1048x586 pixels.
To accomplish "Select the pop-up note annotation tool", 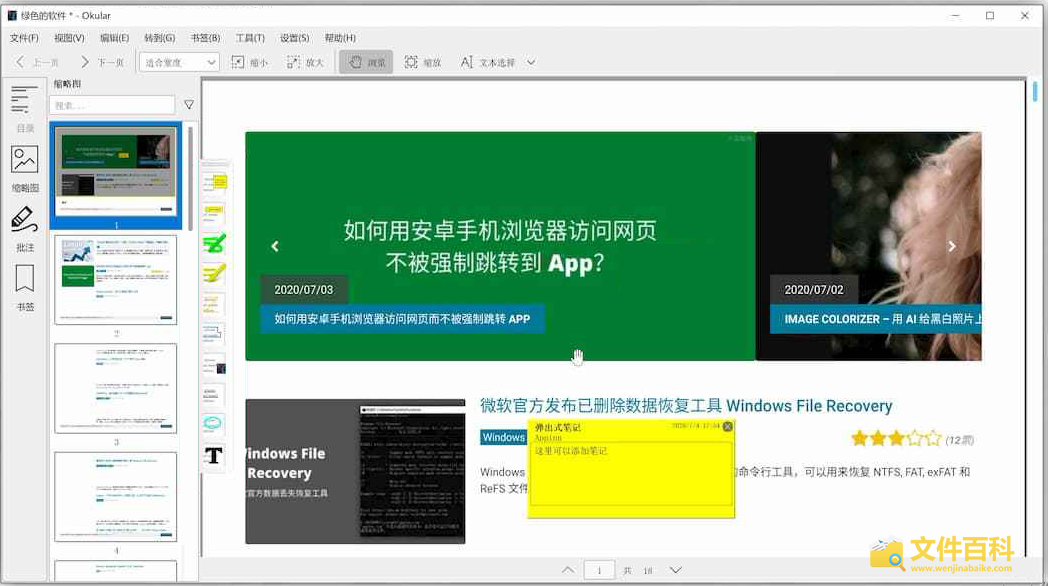I will point(214,182).
